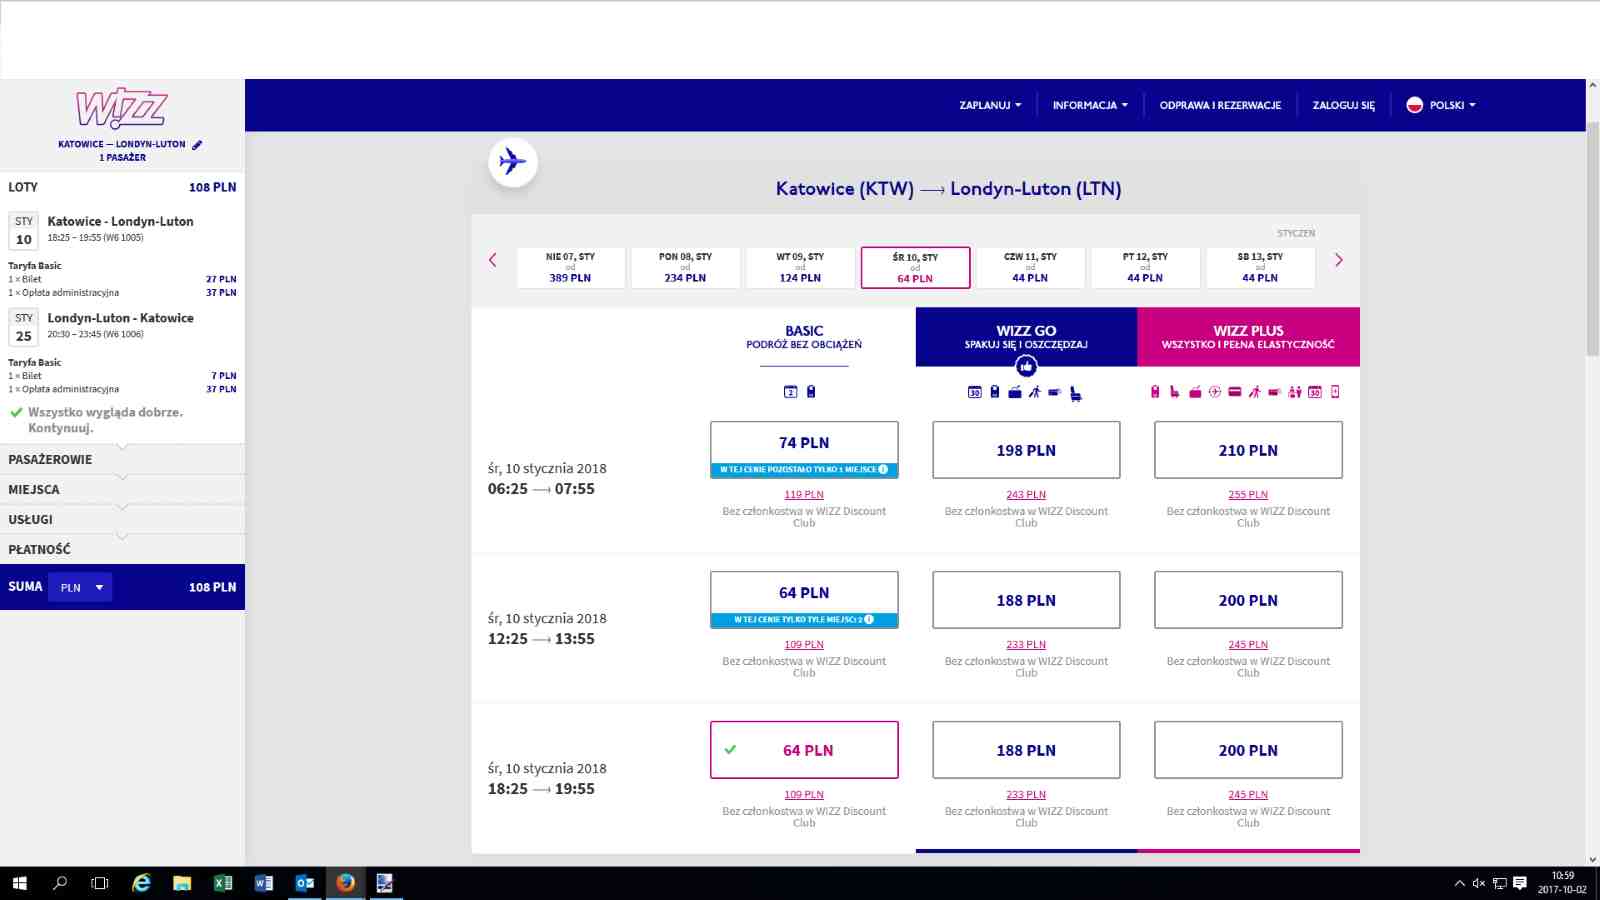Select the 64 PLN Basic fare at 12:25
The width and height of the screenshot is (1600, 900).
(804, 599)
